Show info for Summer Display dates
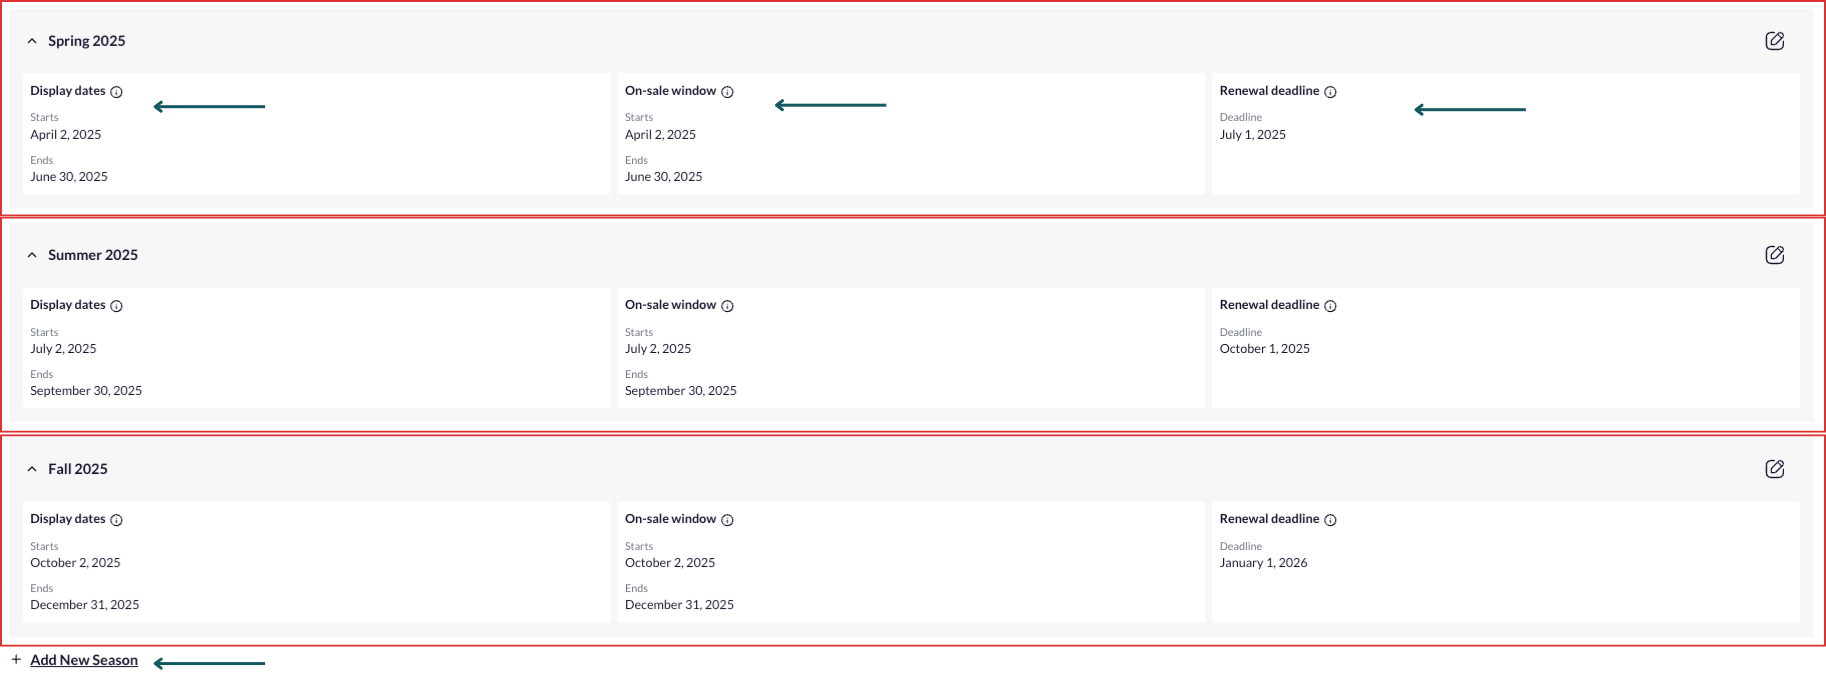Viewport: 1826px width, 680px height. (x=117, y=306)
